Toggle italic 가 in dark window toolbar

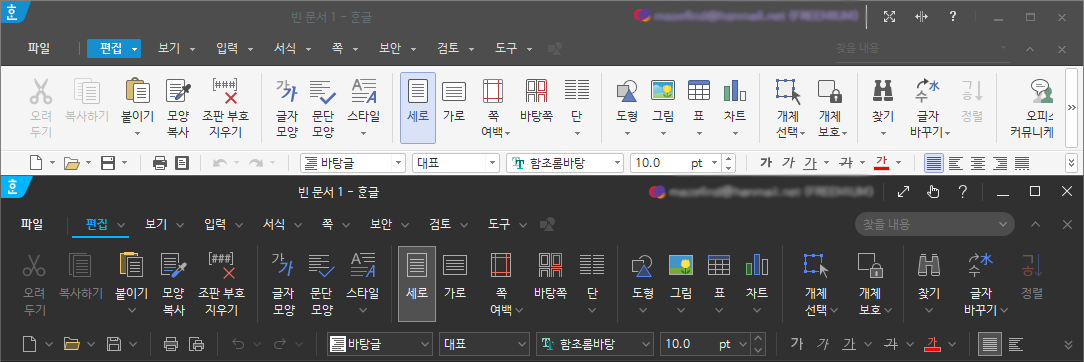click(x=823, y=343)
